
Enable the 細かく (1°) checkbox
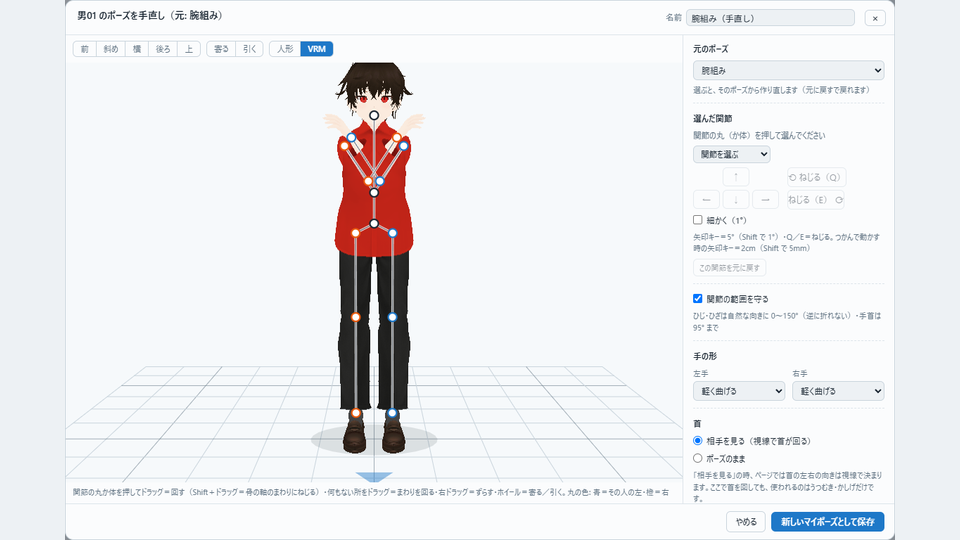point(697,220)
